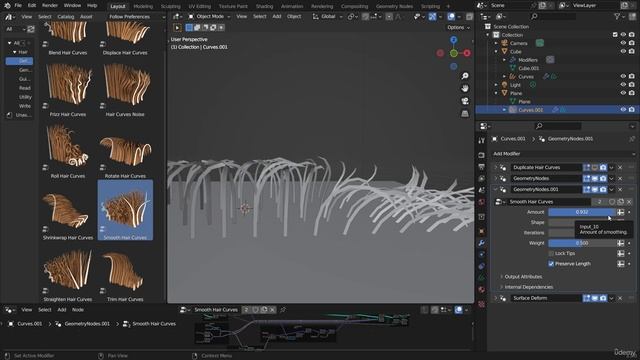This screenshot has height=360, width=640.
Task: Open the Object Mode dropdown
Action: (x=209, y=17)
